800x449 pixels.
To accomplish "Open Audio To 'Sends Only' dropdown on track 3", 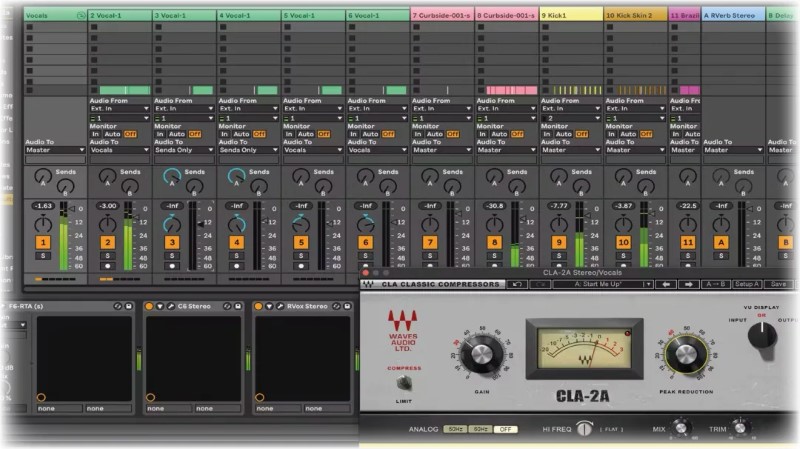I will (184, 150).
